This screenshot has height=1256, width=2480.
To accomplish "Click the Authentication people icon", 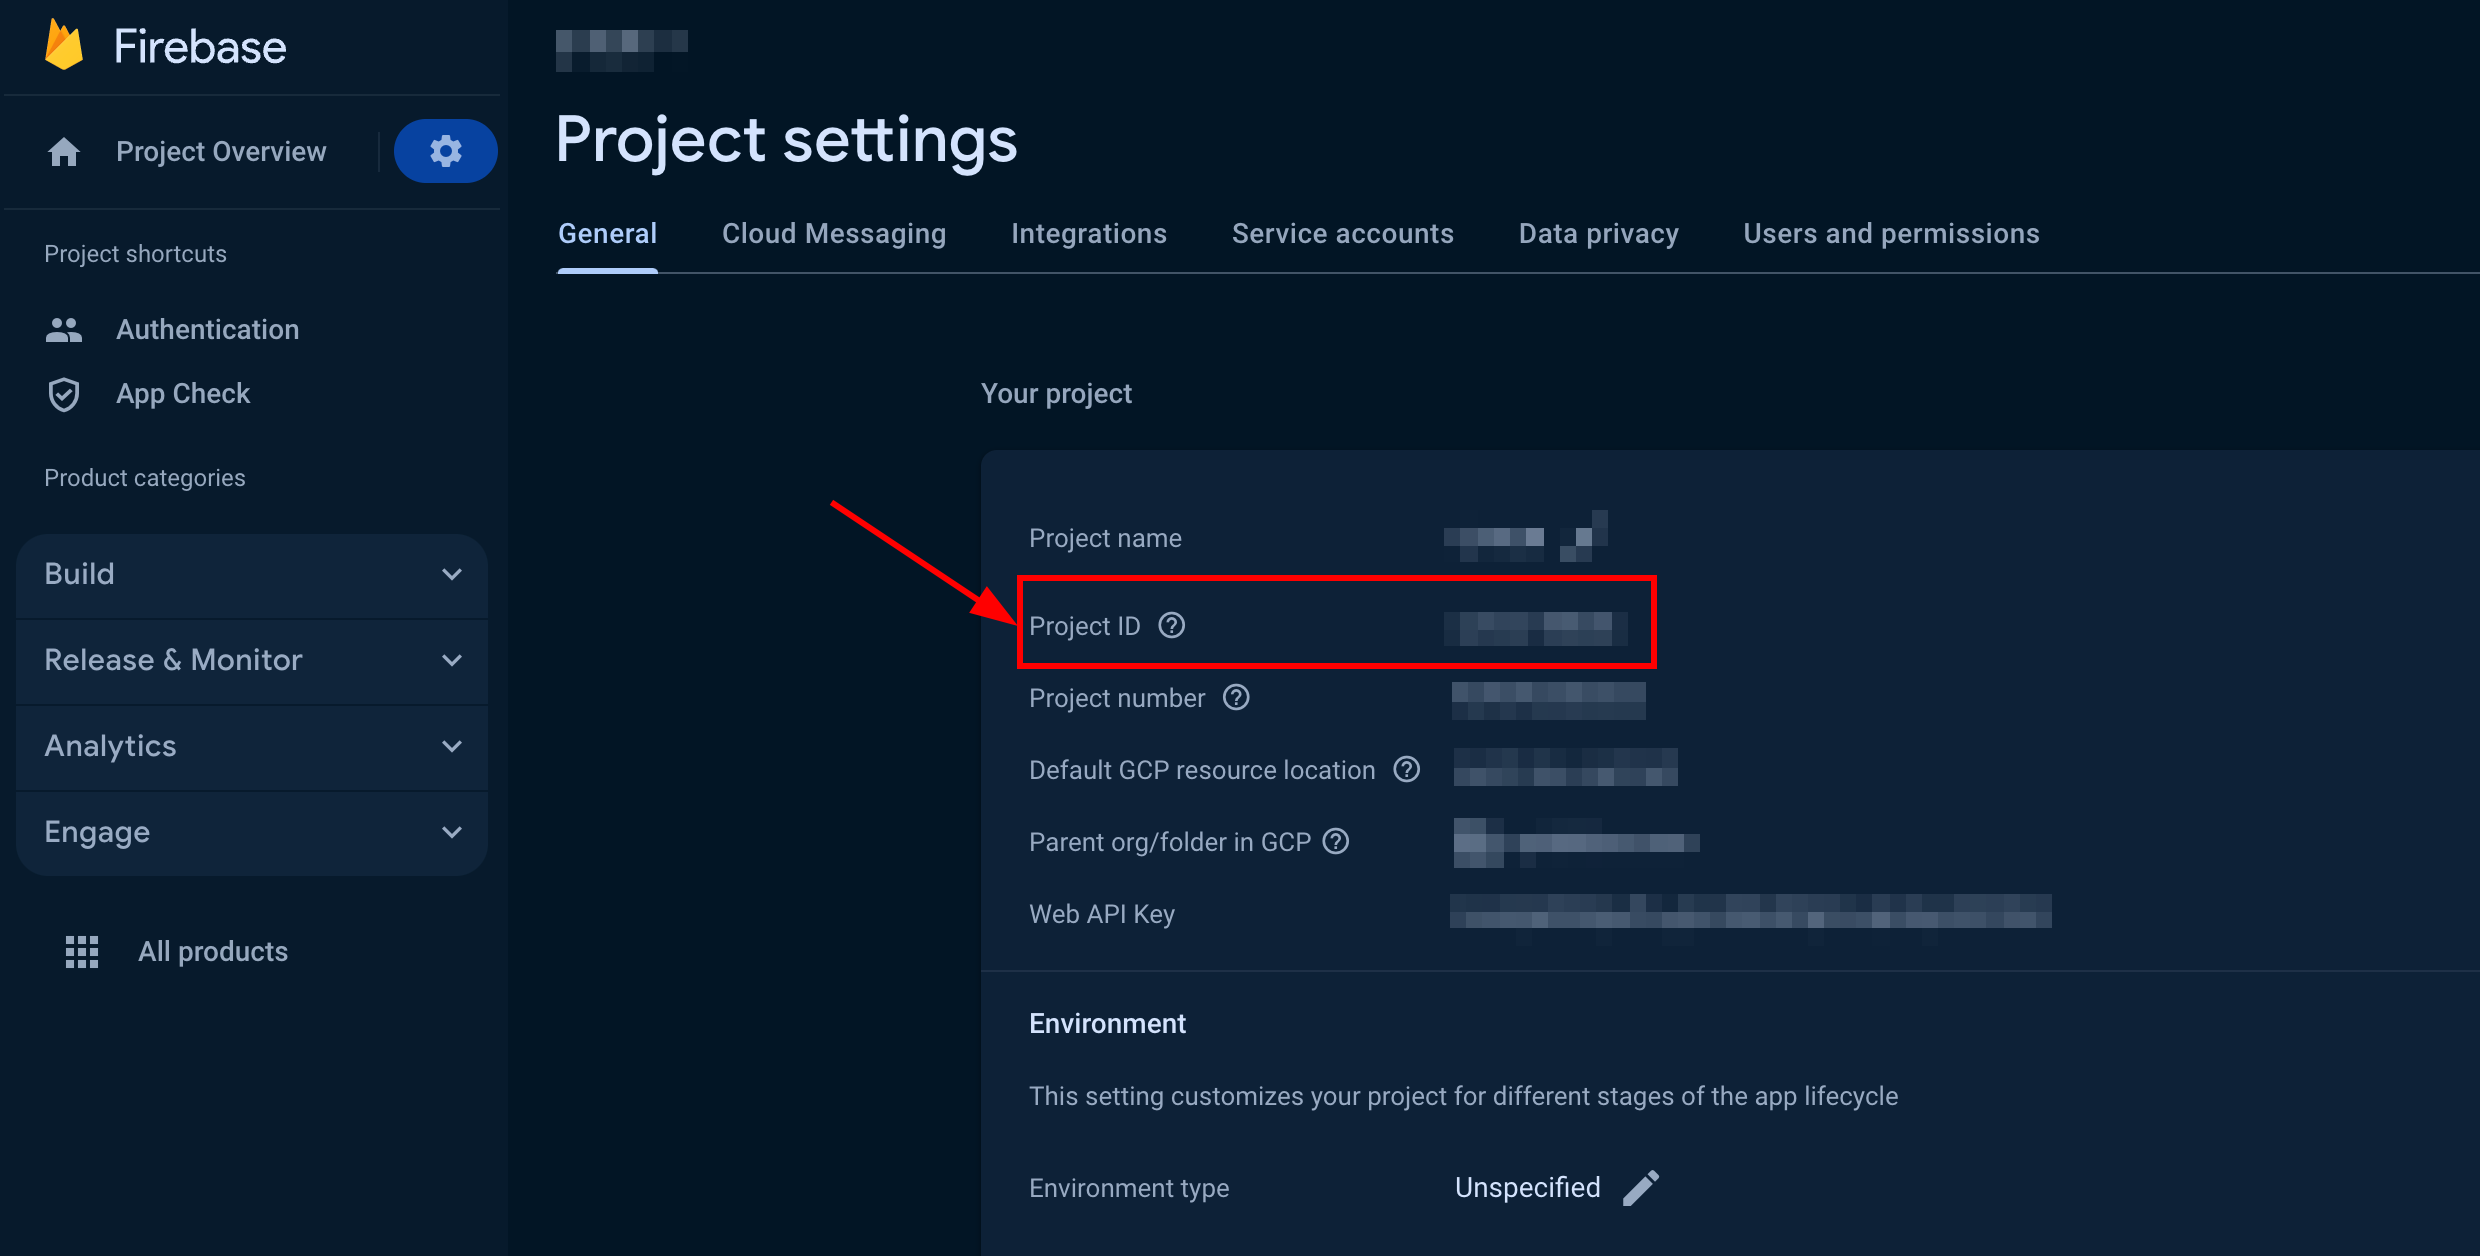I will (x=64, y=330).
